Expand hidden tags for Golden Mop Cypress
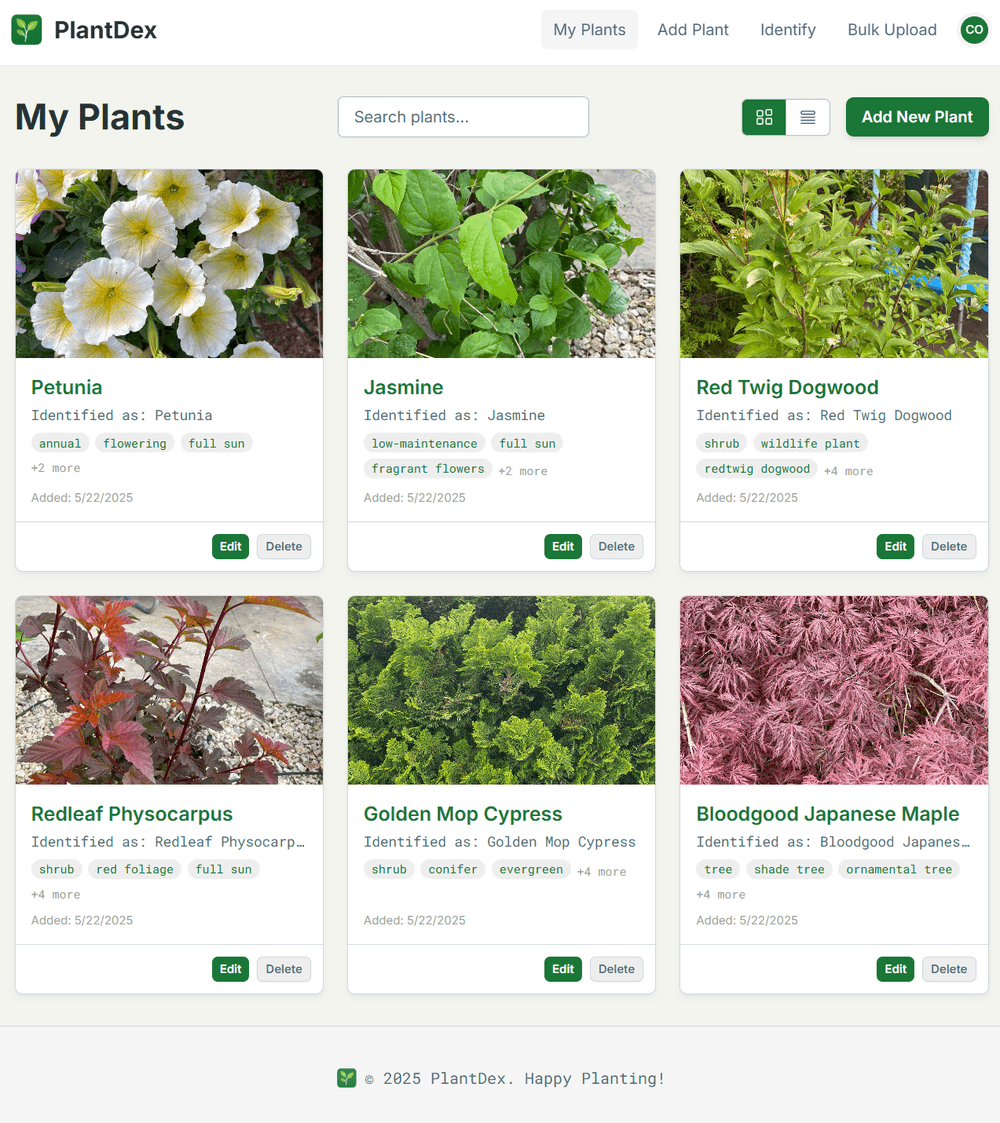Screen dimensions: 1000x1123 601,870
